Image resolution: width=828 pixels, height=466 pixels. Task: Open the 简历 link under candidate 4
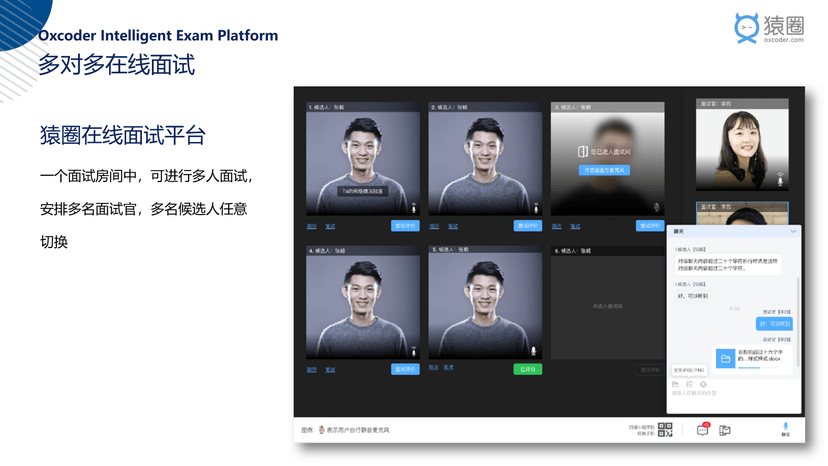(312, 369)
